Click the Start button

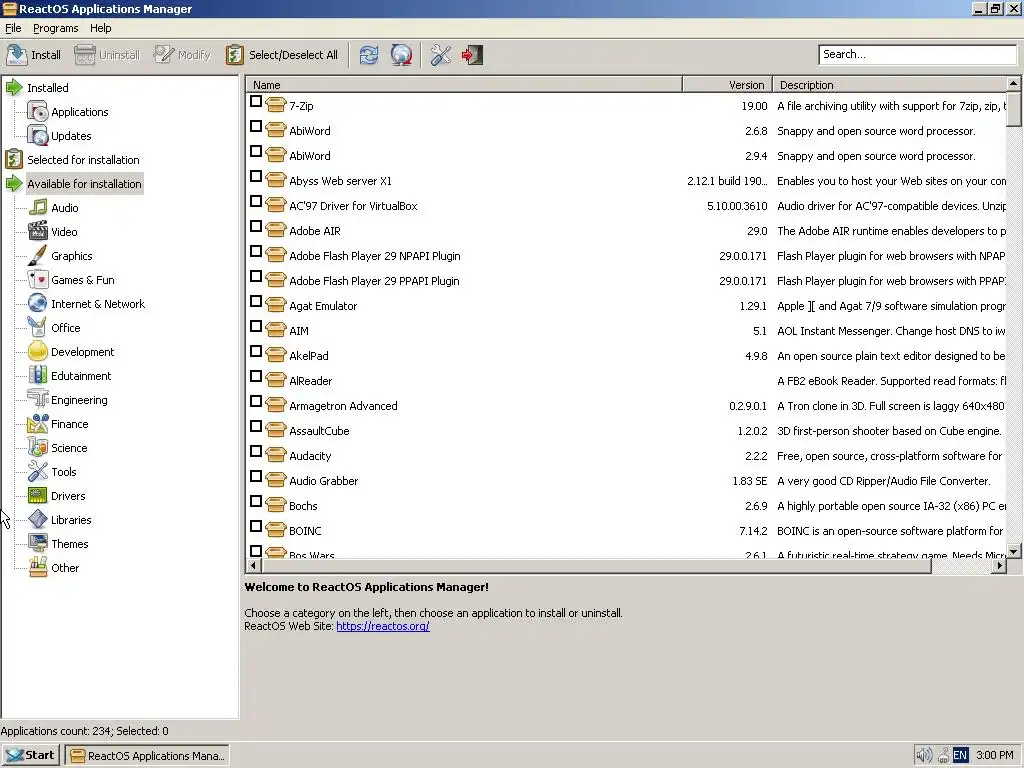click(x=31, y=756)
